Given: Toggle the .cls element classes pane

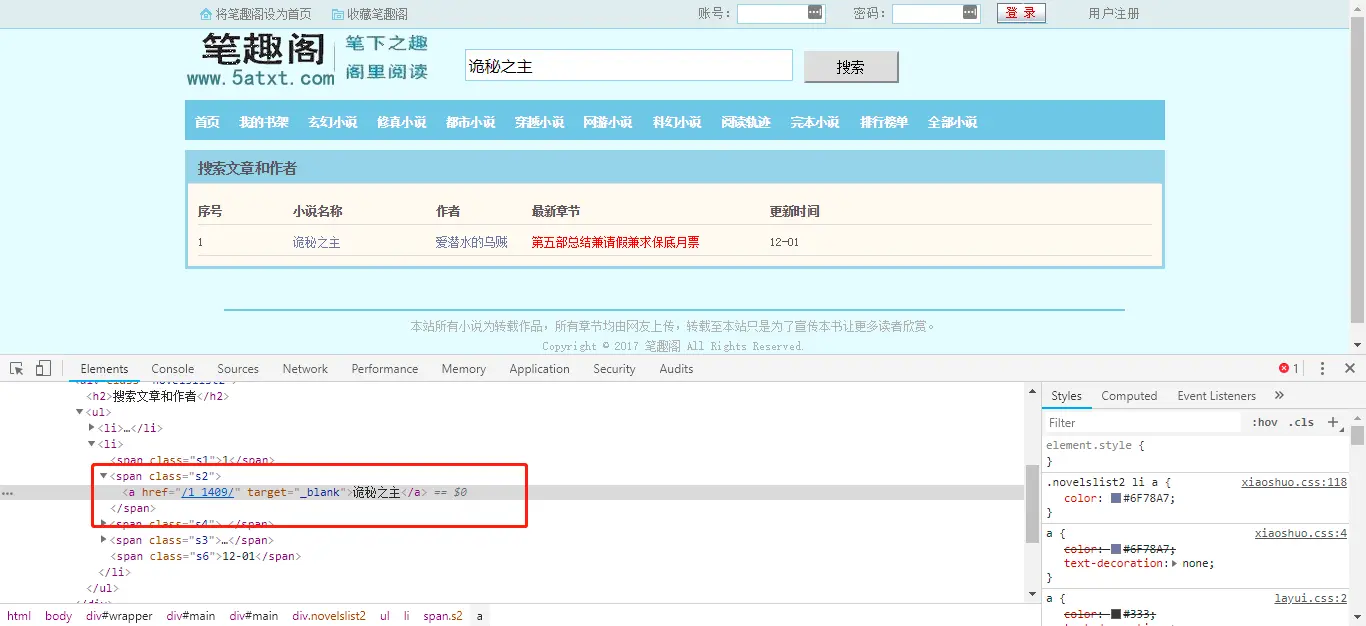Looking at the screenshot, I should (x=1302, y=422).
